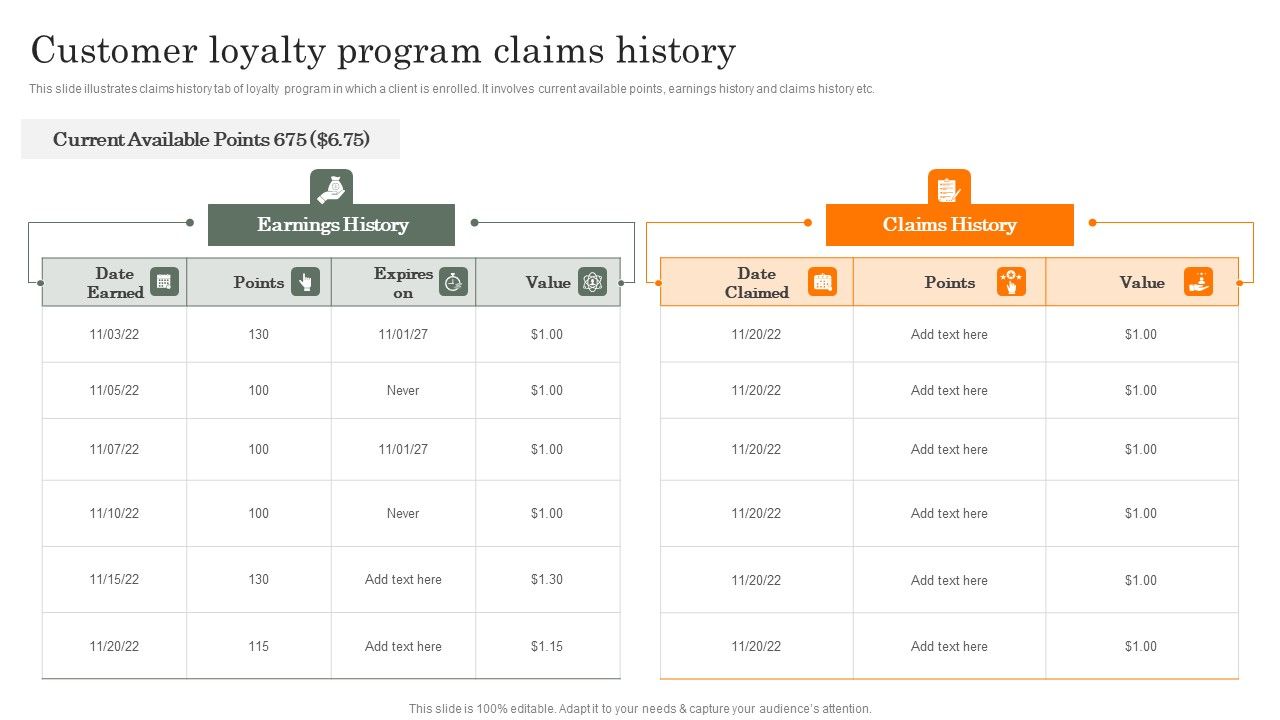Select 130 points in the 11/03/22 row
The width and height of the screenshot is (1280, 720).
click(259, 334)
